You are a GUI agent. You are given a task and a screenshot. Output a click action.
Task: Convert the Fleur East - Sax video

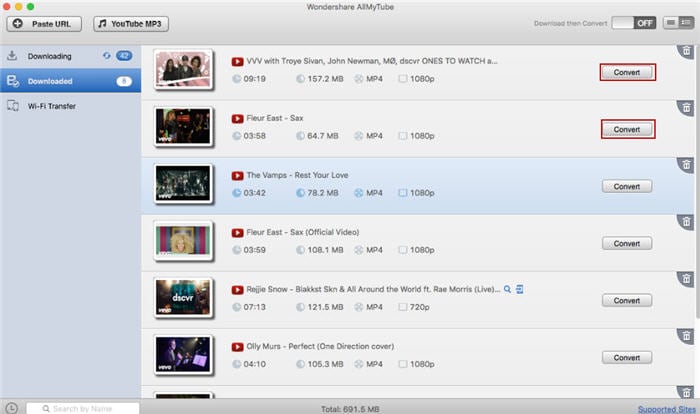[627, 129]
